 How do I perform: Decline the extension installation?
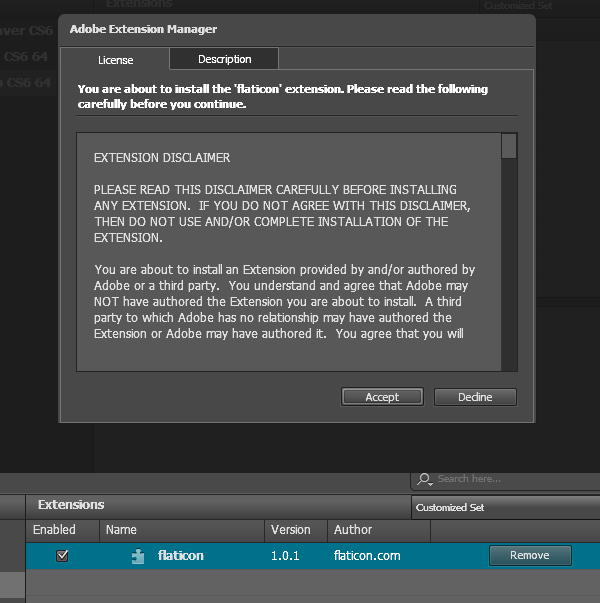tap(475, 397)
